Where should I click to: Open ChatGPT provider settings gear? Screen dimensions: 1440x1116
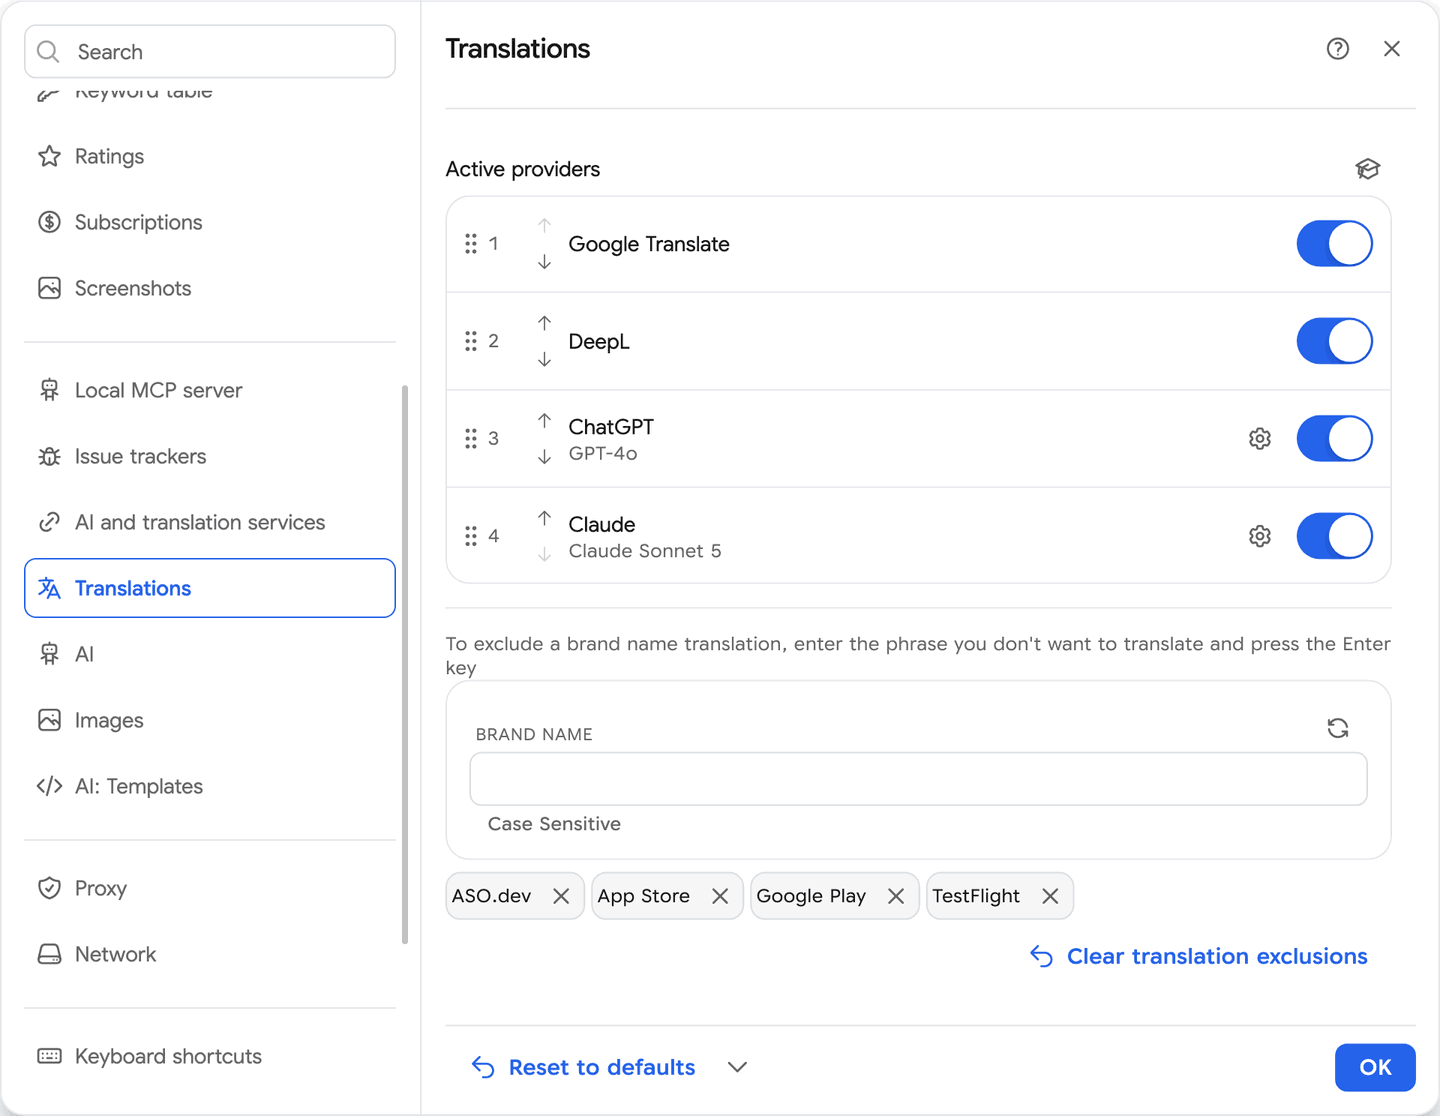click(x=1260, y=439)
